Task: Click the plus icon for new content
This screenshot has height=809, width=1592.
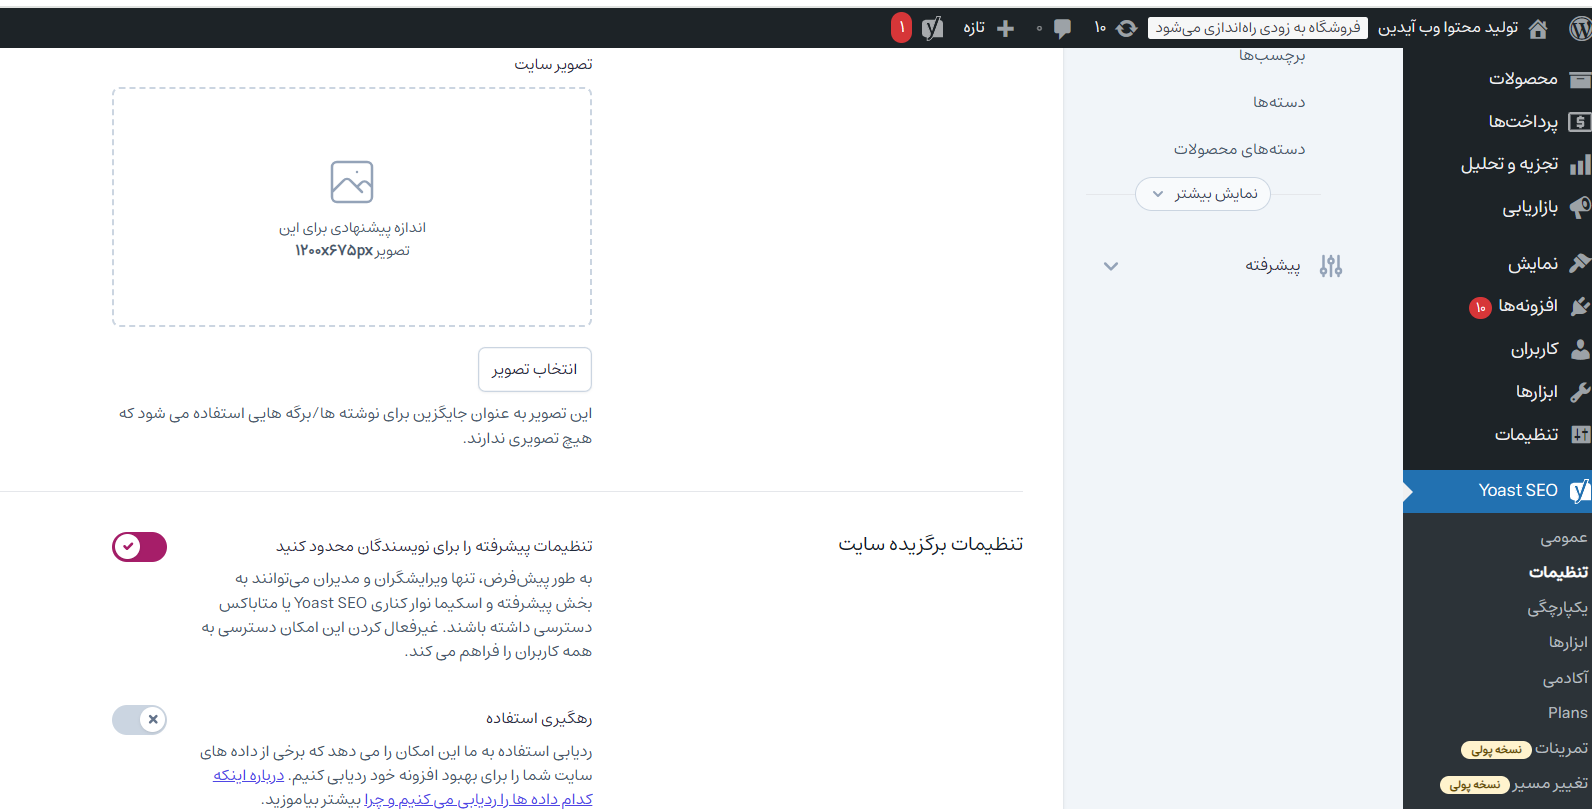Action: pyautogui.click(x=1006, y=28)
